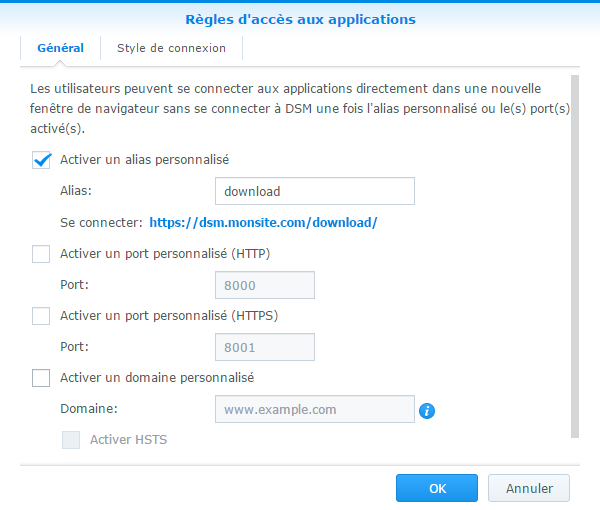This screenshot has width=600, height=510.
Task: Toggle the Activer HSTS checkbox
Action: [71, 440]
